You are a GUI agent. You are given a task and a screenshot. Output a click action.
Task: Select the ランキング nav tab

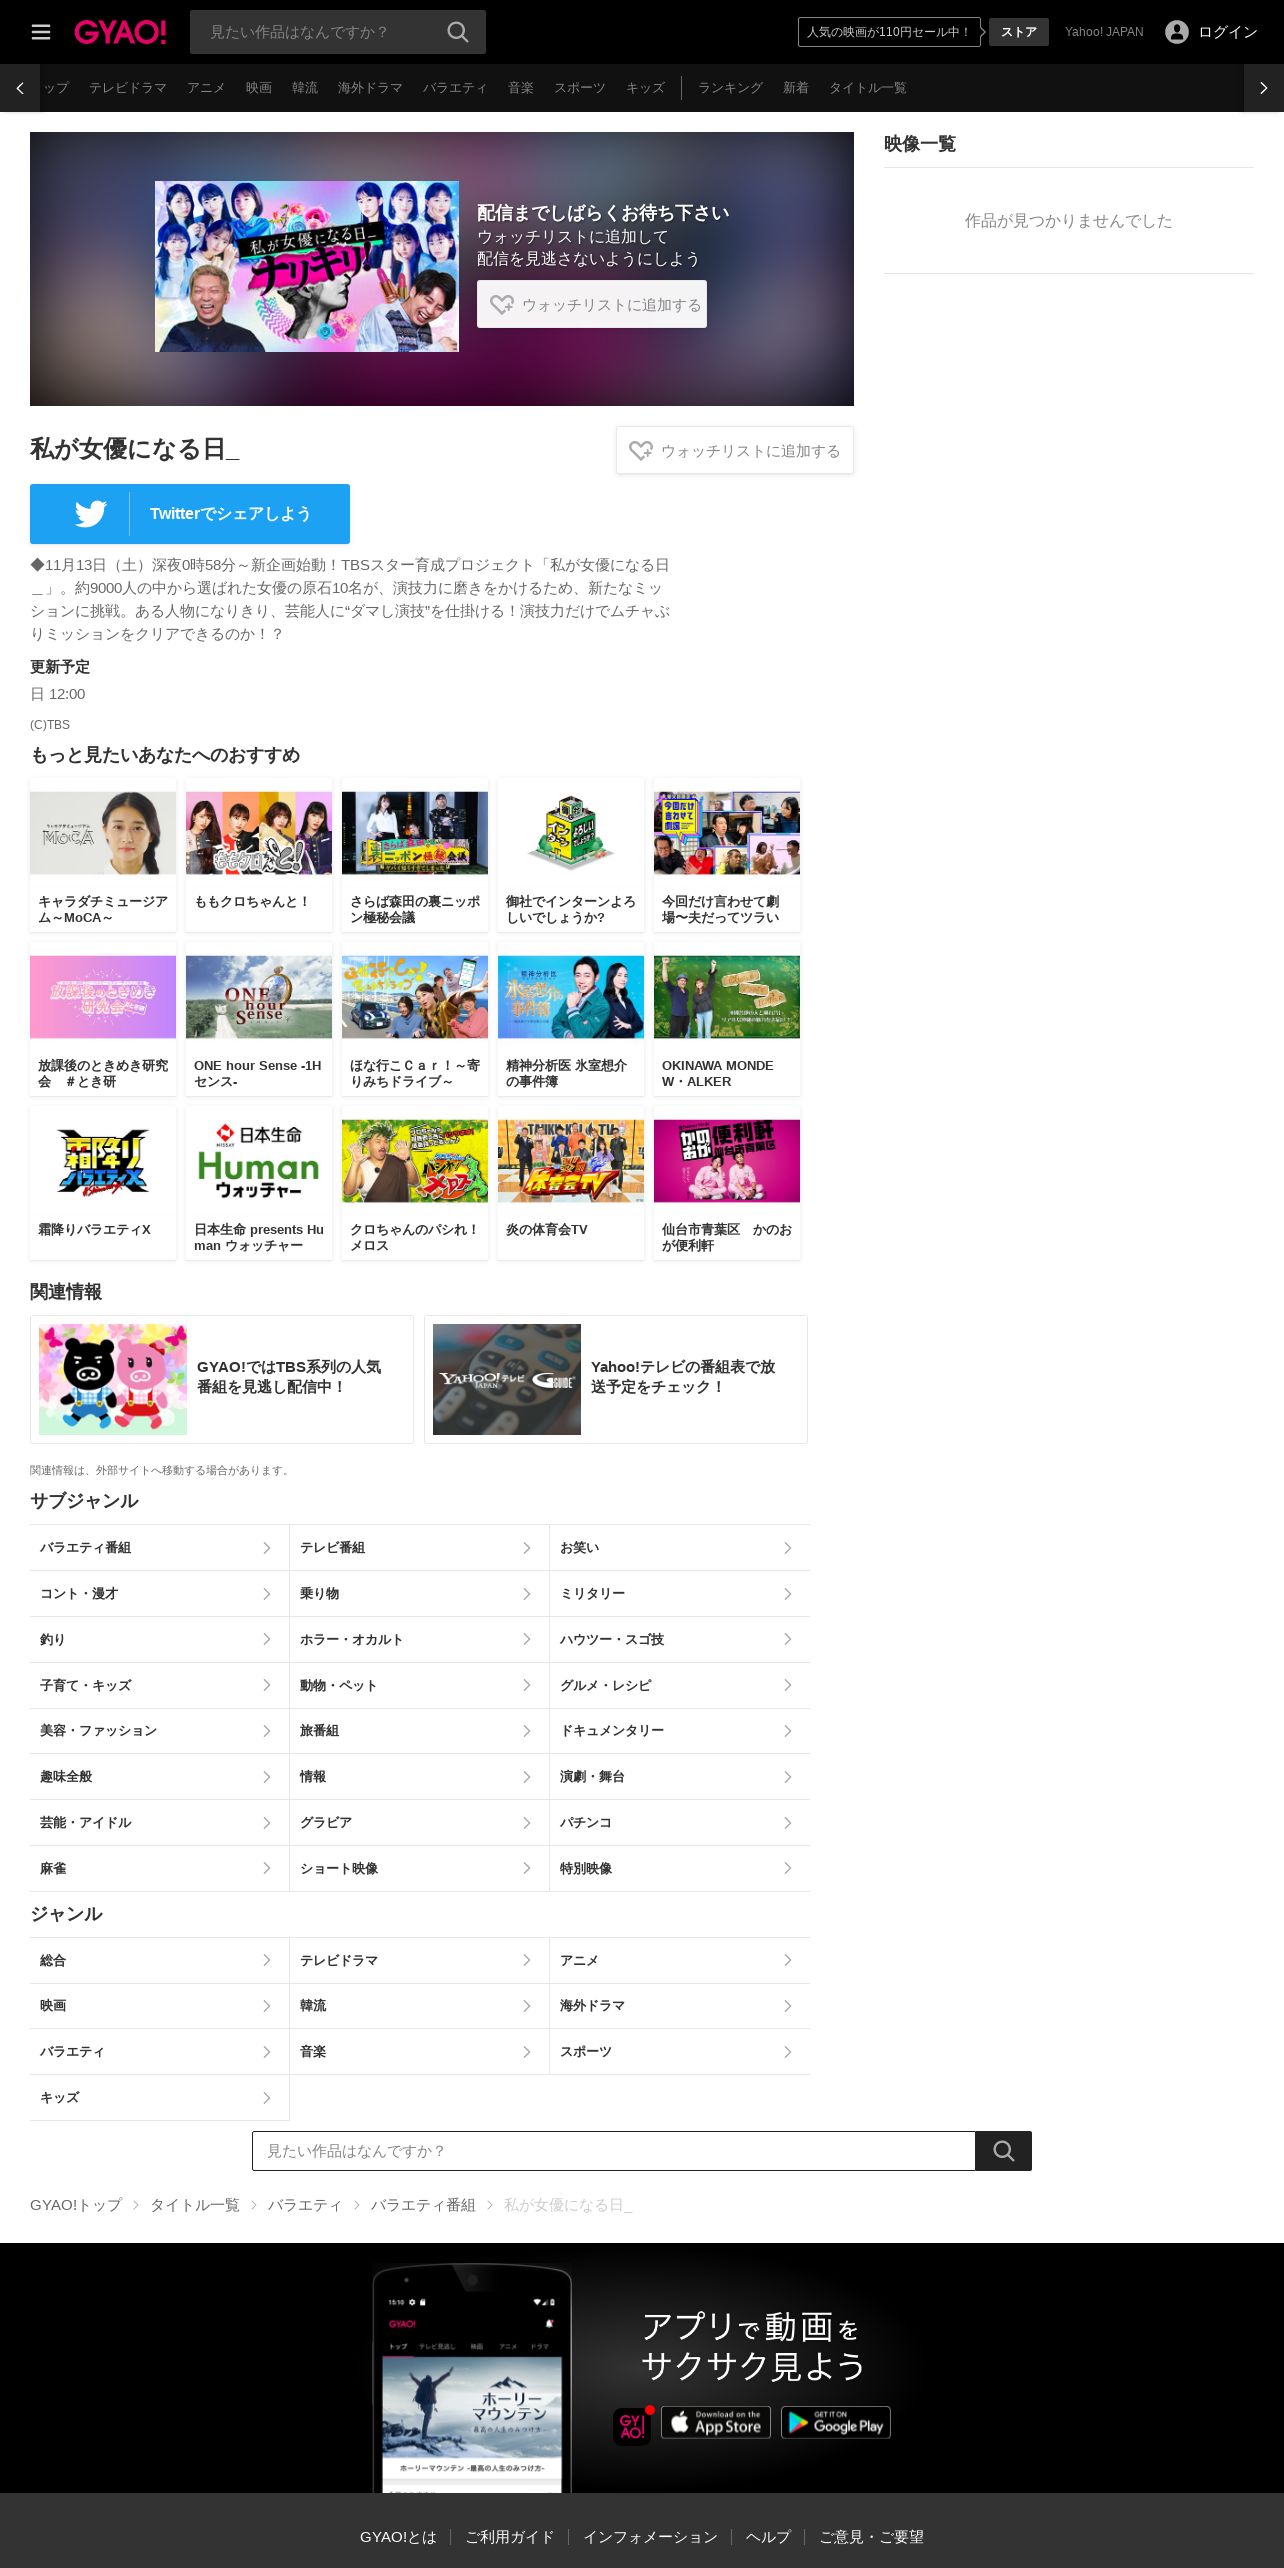730,88
